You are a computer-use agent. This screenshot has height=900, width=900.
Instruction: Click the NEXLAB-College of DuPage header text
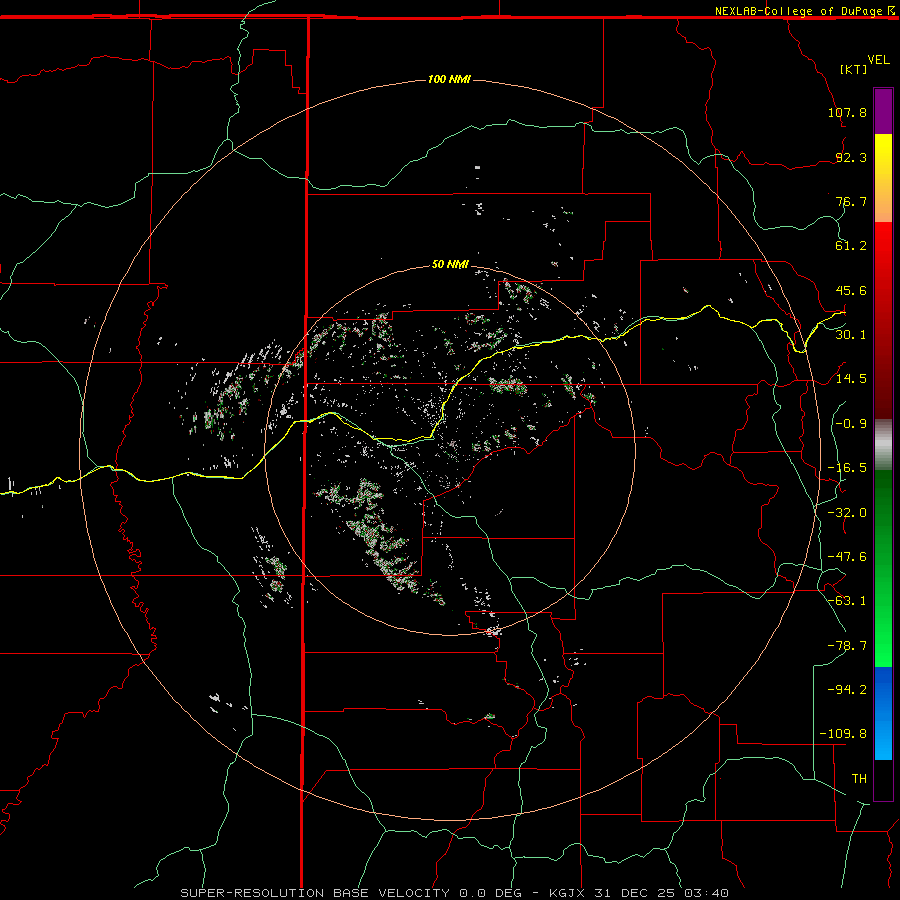click(x=798, y=11)
